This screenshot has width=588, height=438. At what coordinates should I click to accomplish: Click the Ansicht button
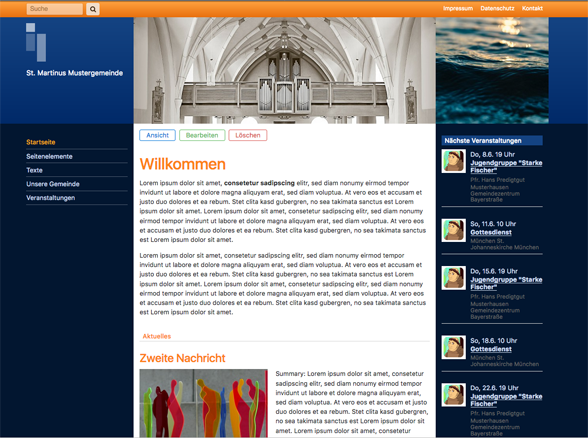(x=158, y=135)
